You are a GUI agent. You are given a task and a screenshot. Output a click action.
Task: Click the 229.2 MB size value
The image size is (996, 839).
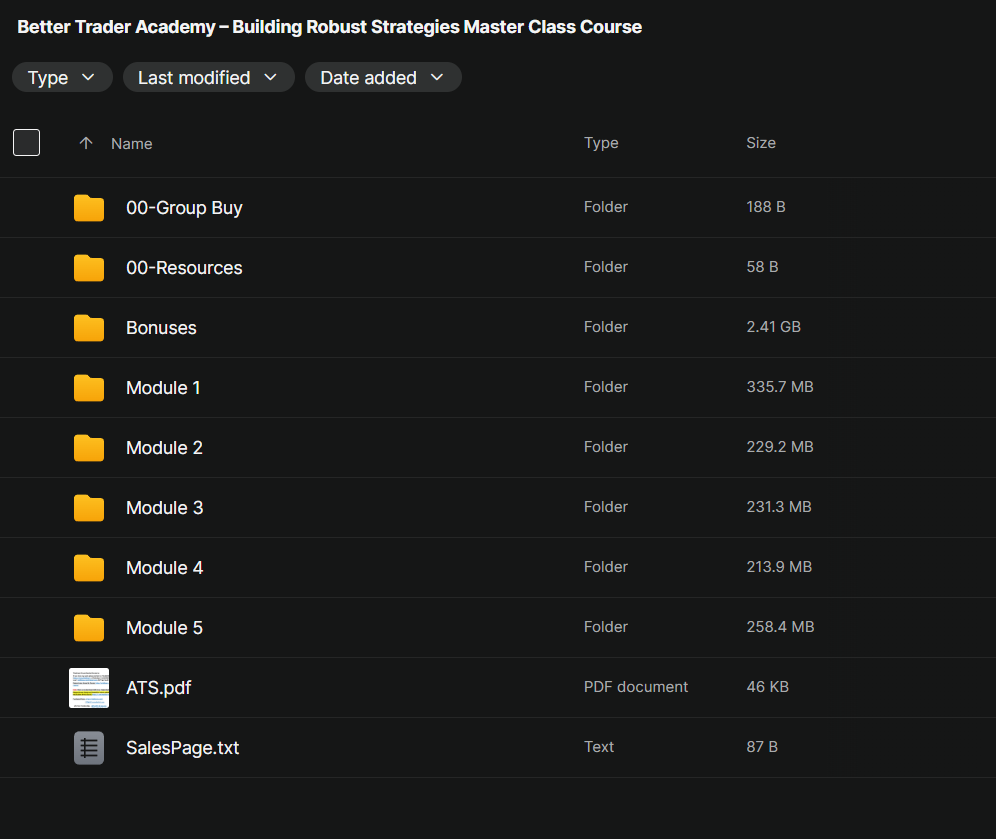tap(780, 446)
